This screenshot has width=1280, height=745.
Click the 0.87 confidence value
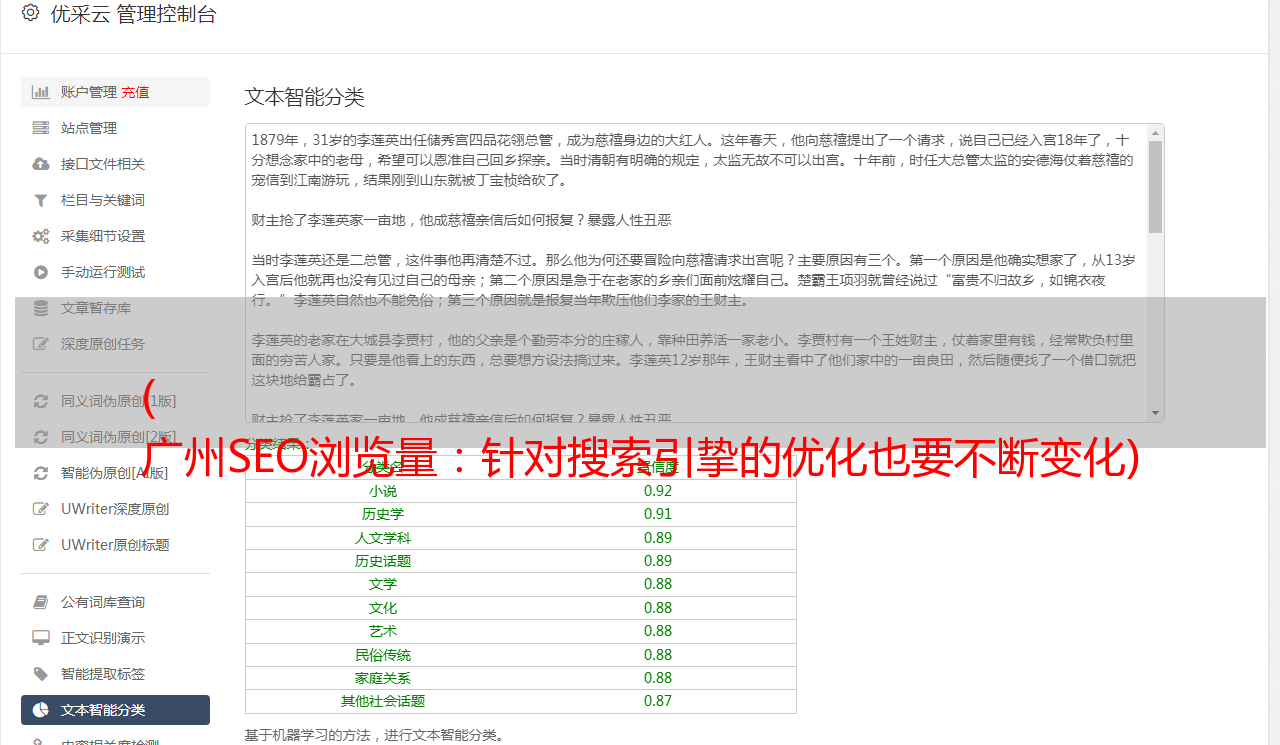coord(658,701)
